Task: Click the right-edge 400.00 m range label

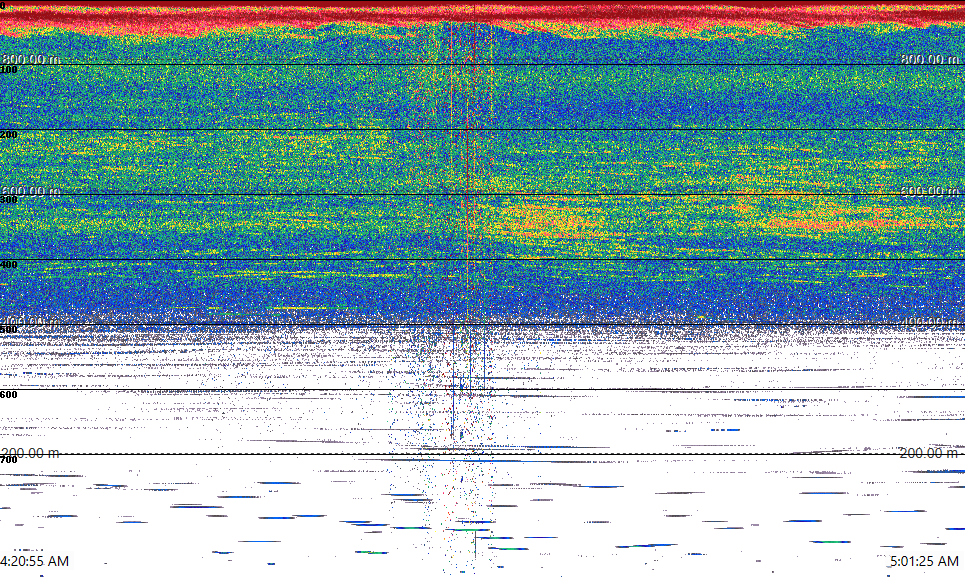Action: 929,322
